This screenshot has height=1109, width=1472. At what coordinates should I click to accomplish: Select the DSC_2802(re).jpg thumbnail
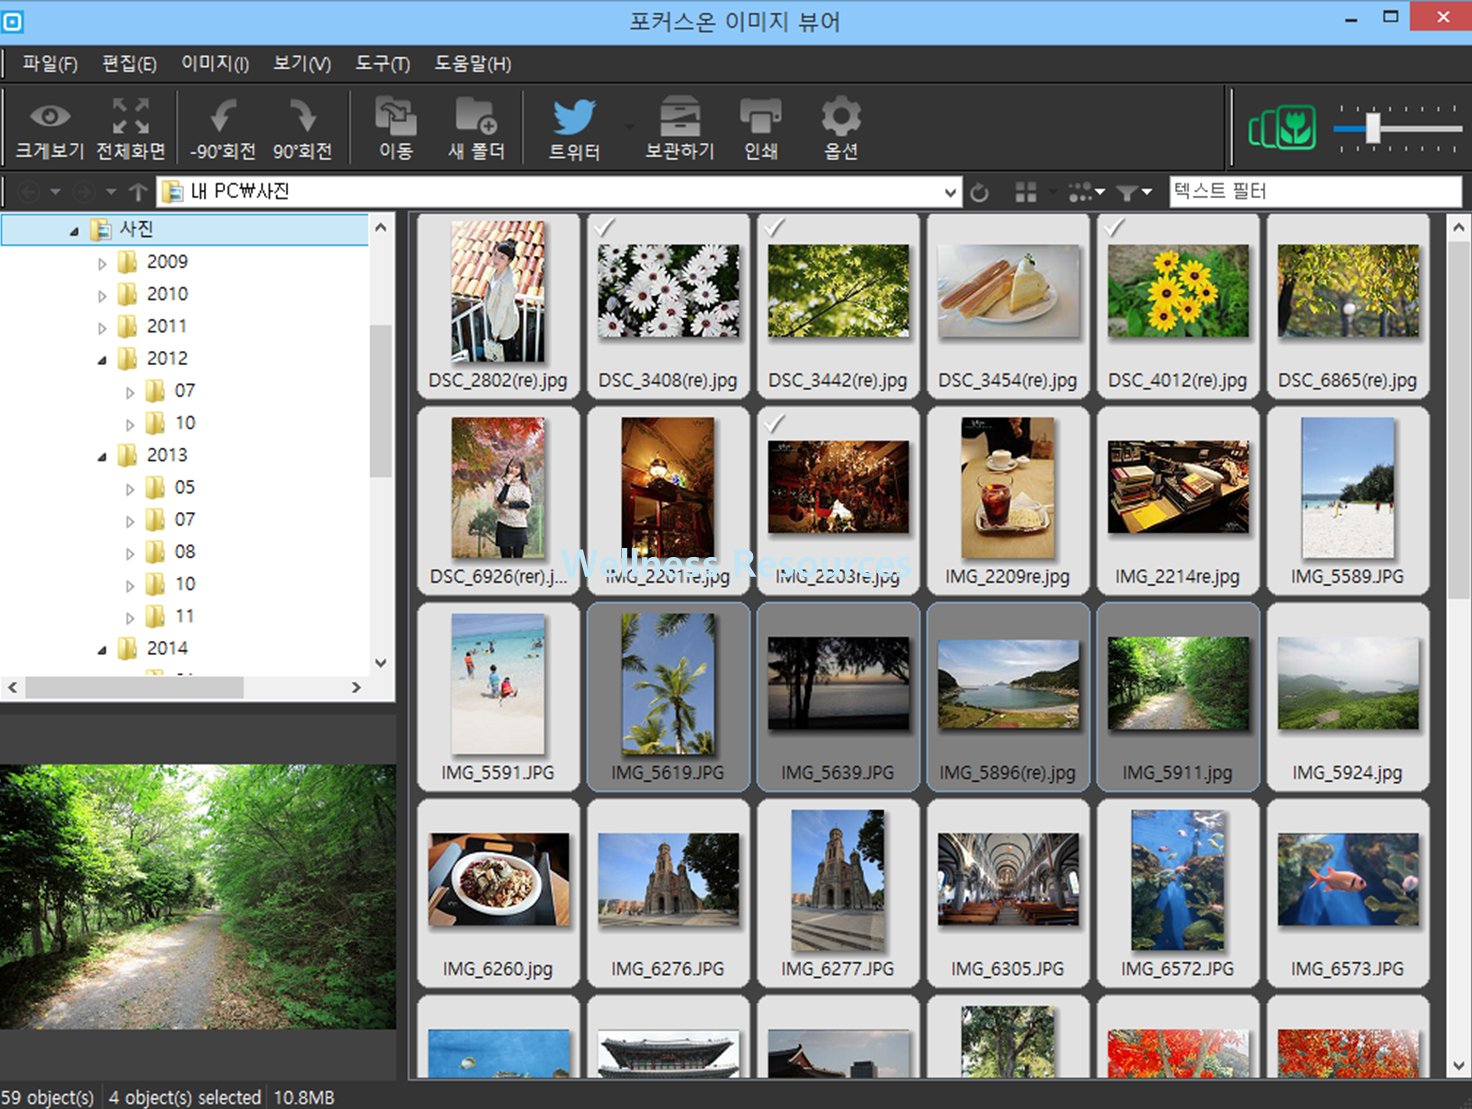point(498,306)
